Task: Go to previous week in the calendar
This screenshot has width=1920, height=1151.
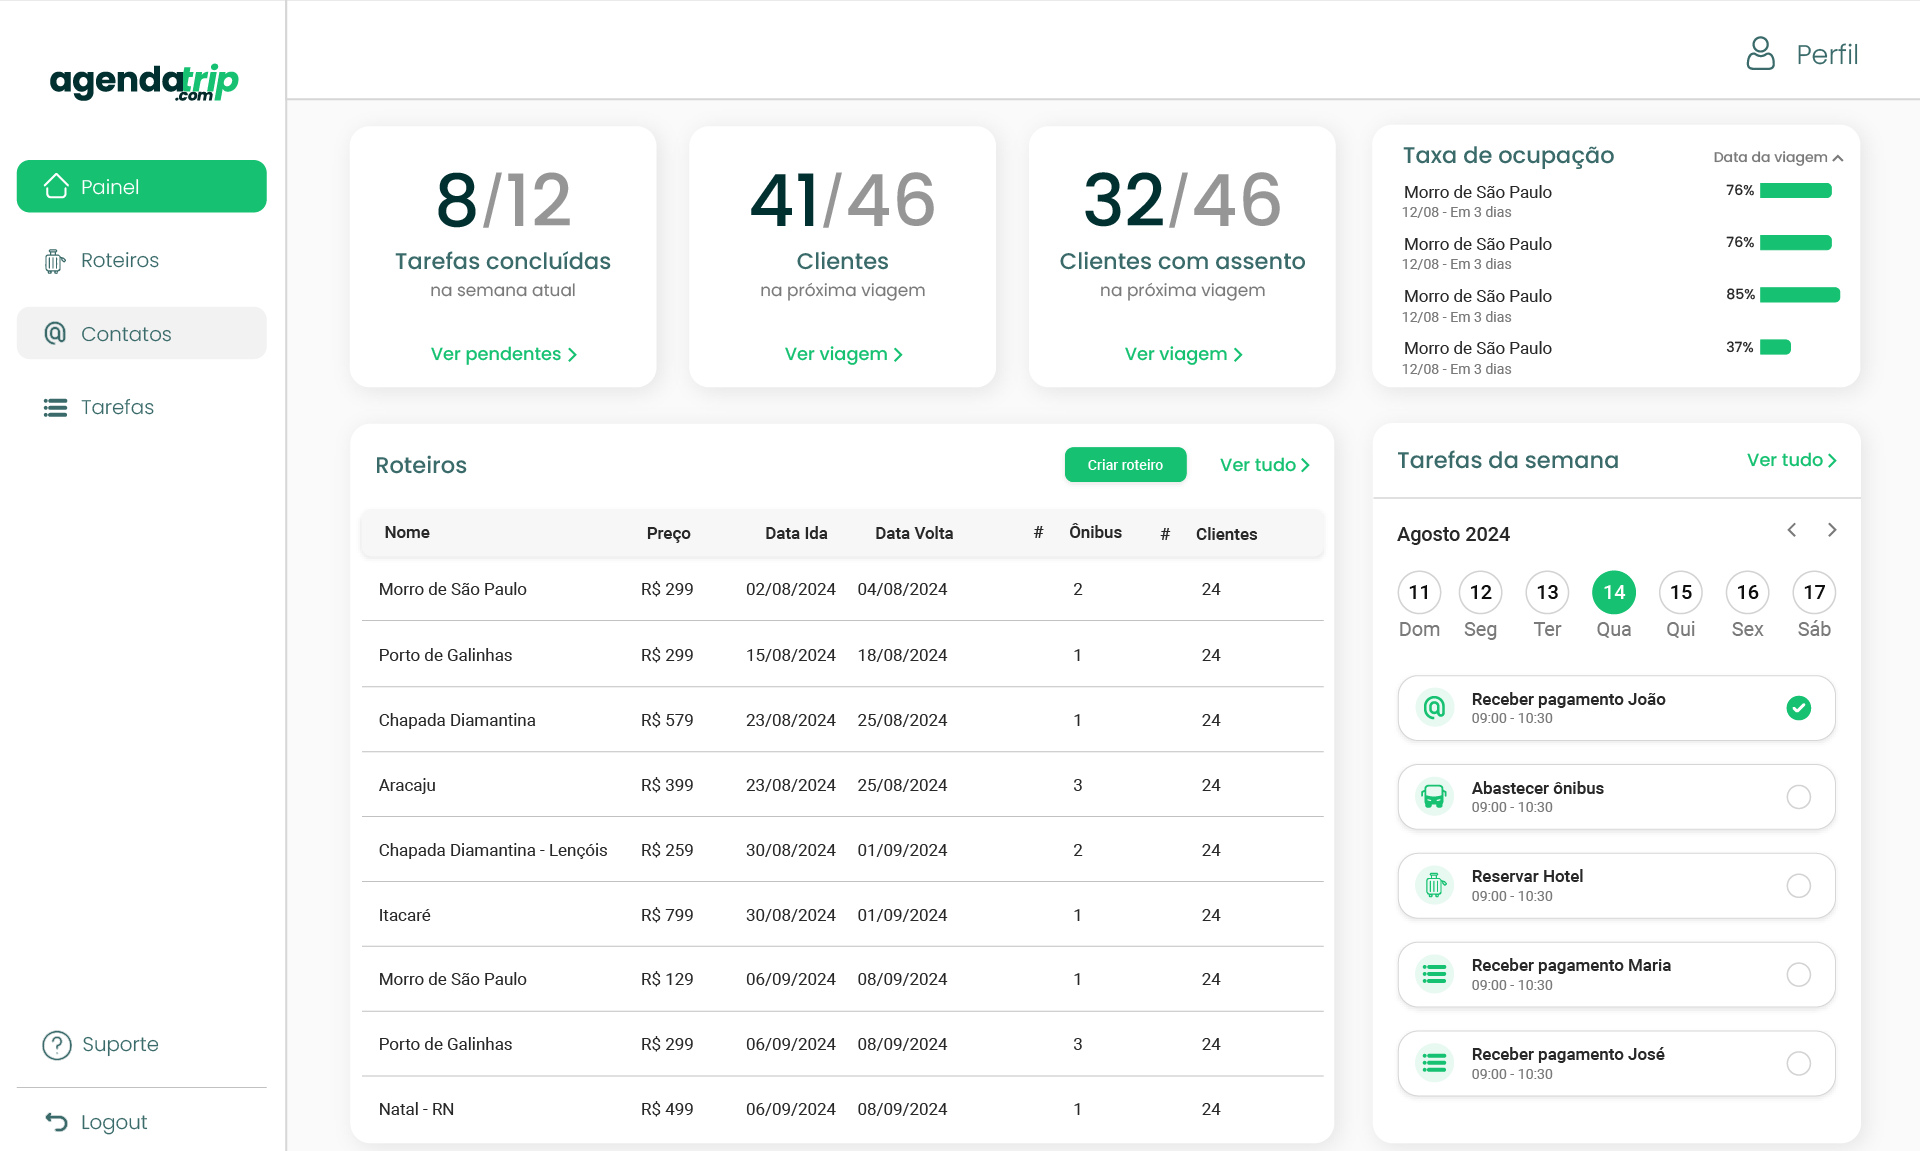Action: (1792, 530)
